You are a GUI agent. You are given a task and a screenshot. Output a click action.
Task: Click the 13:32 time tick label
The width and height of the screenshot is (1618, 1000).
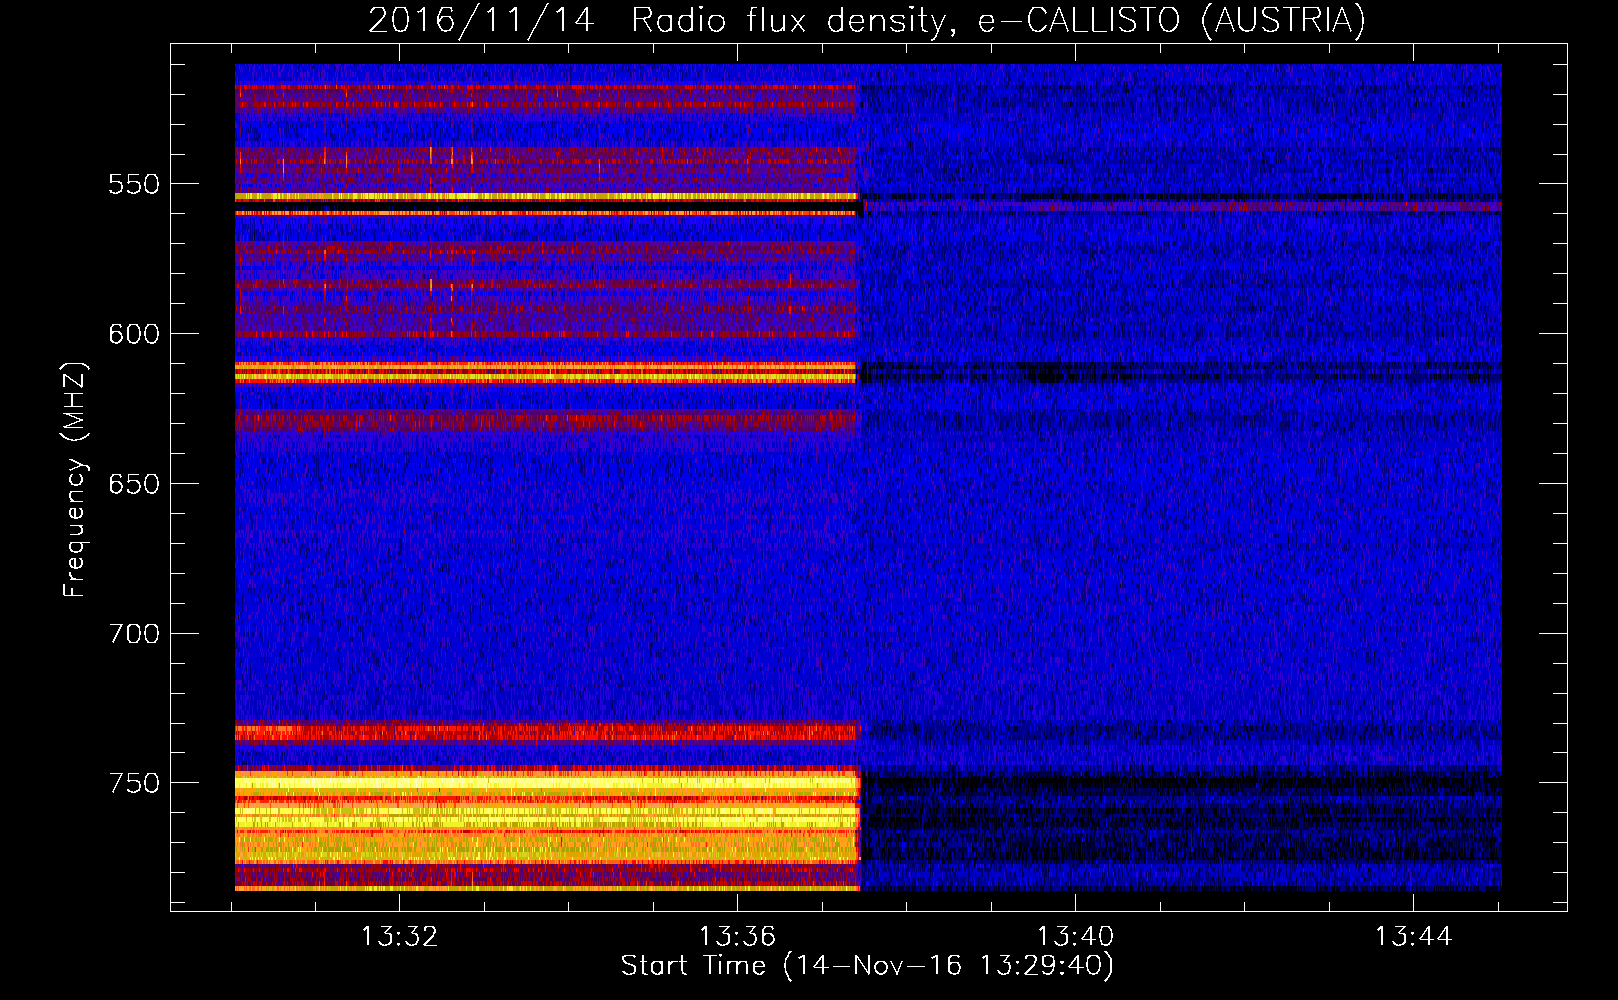tap(400, 937)
